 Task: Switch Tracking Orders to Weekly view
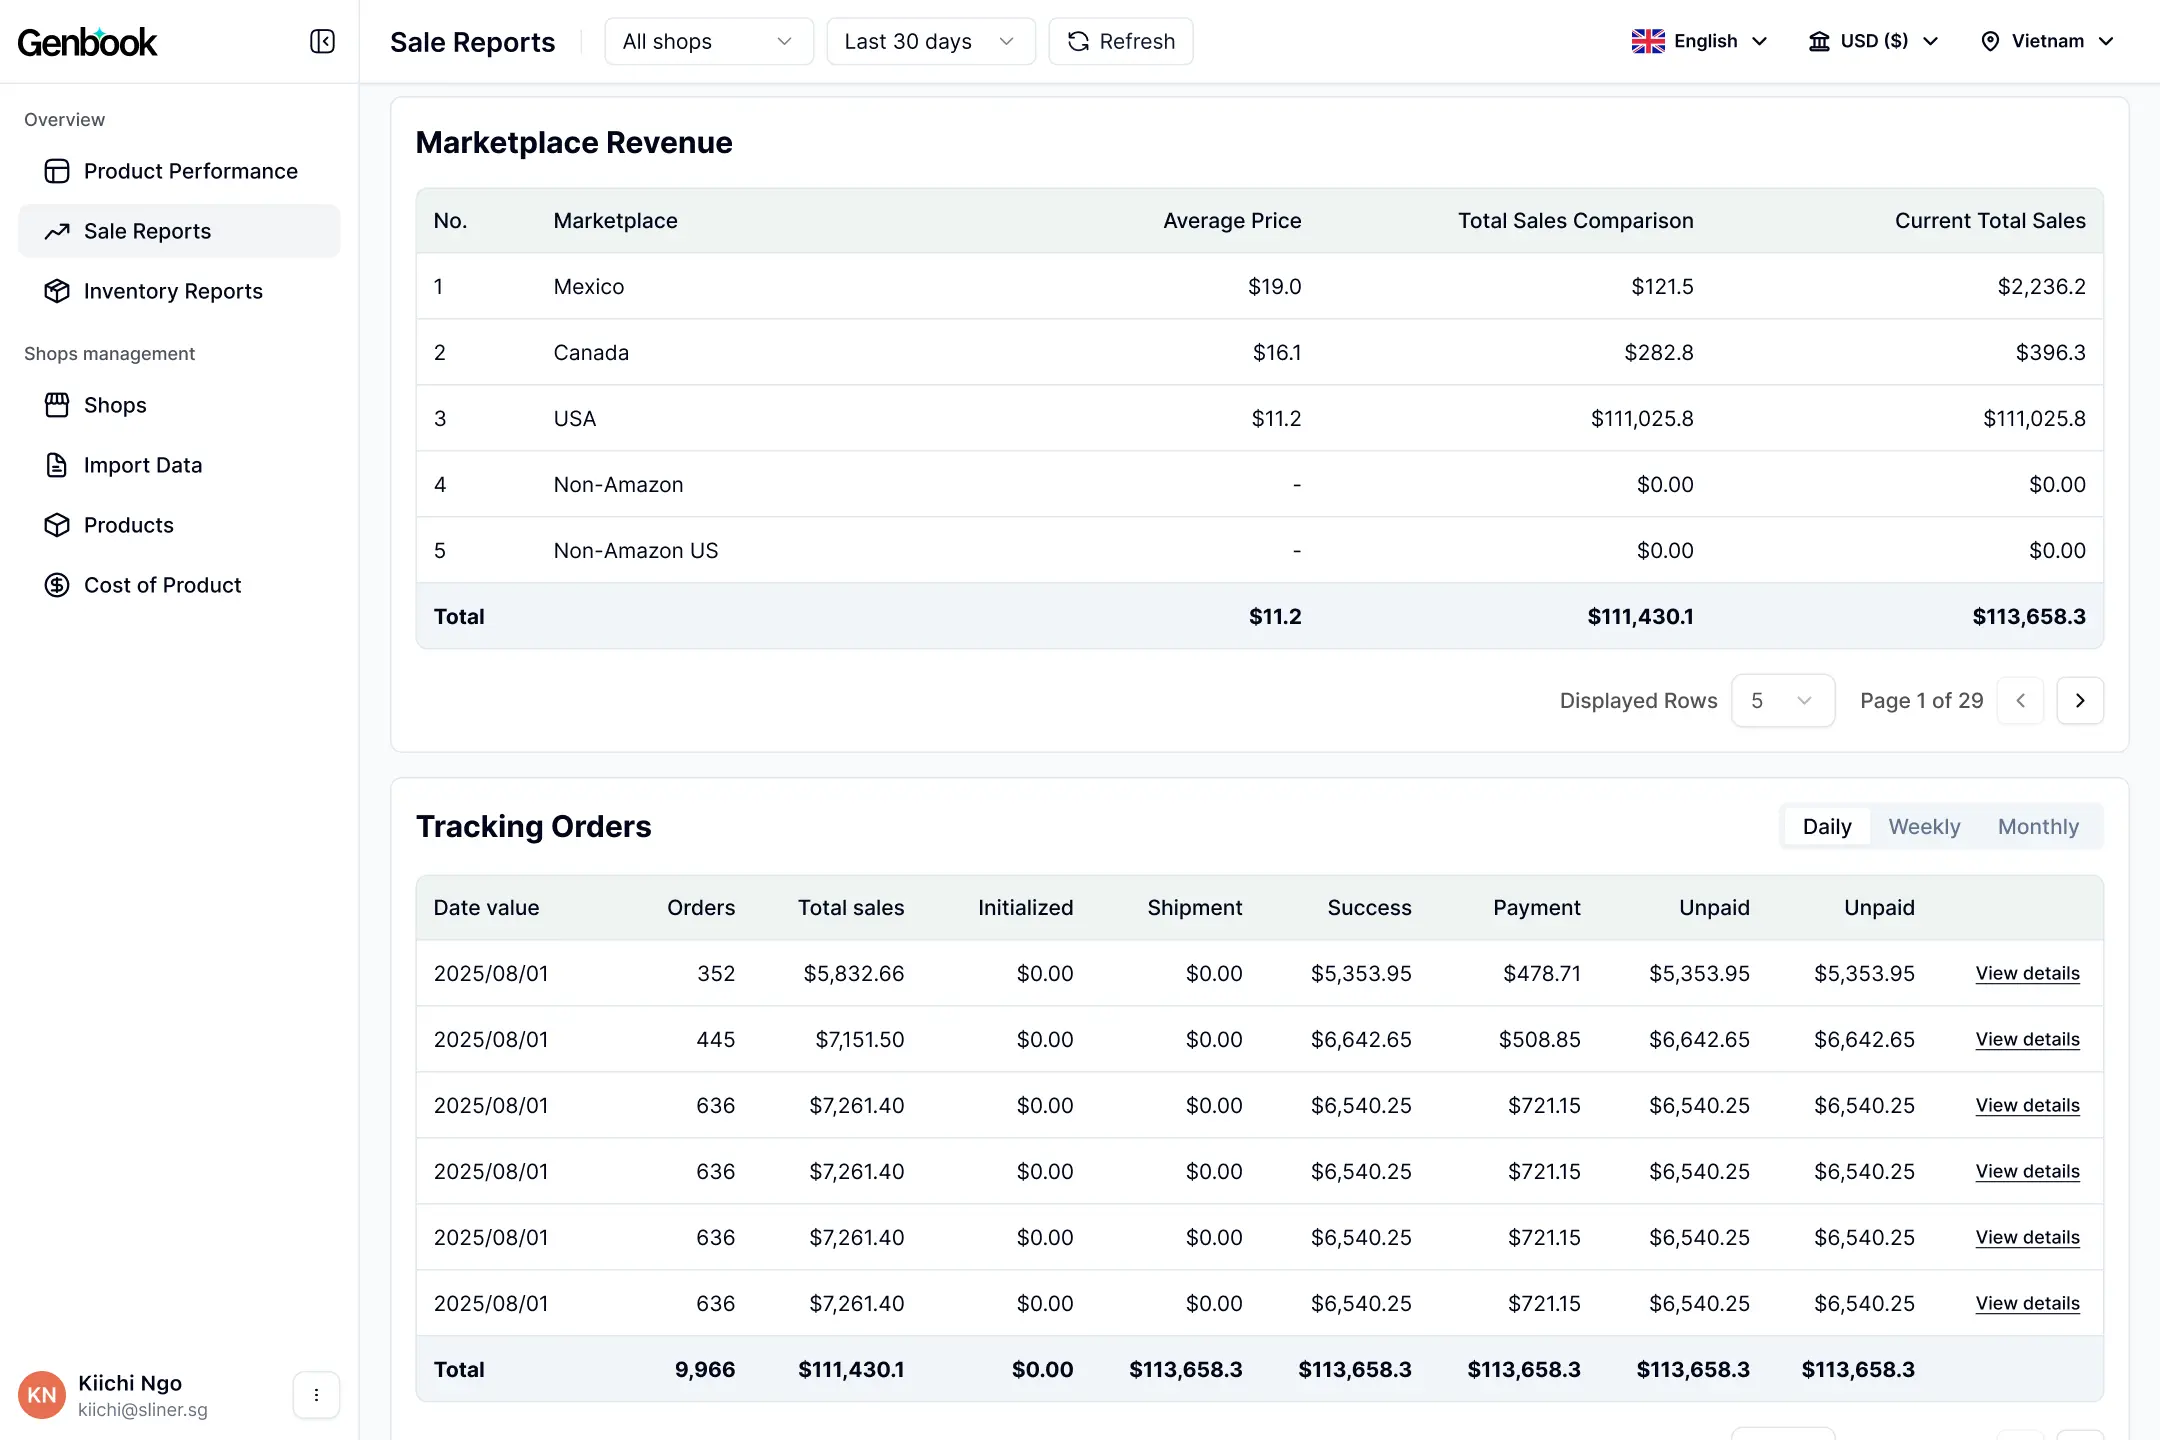(x=1924, y=827)
